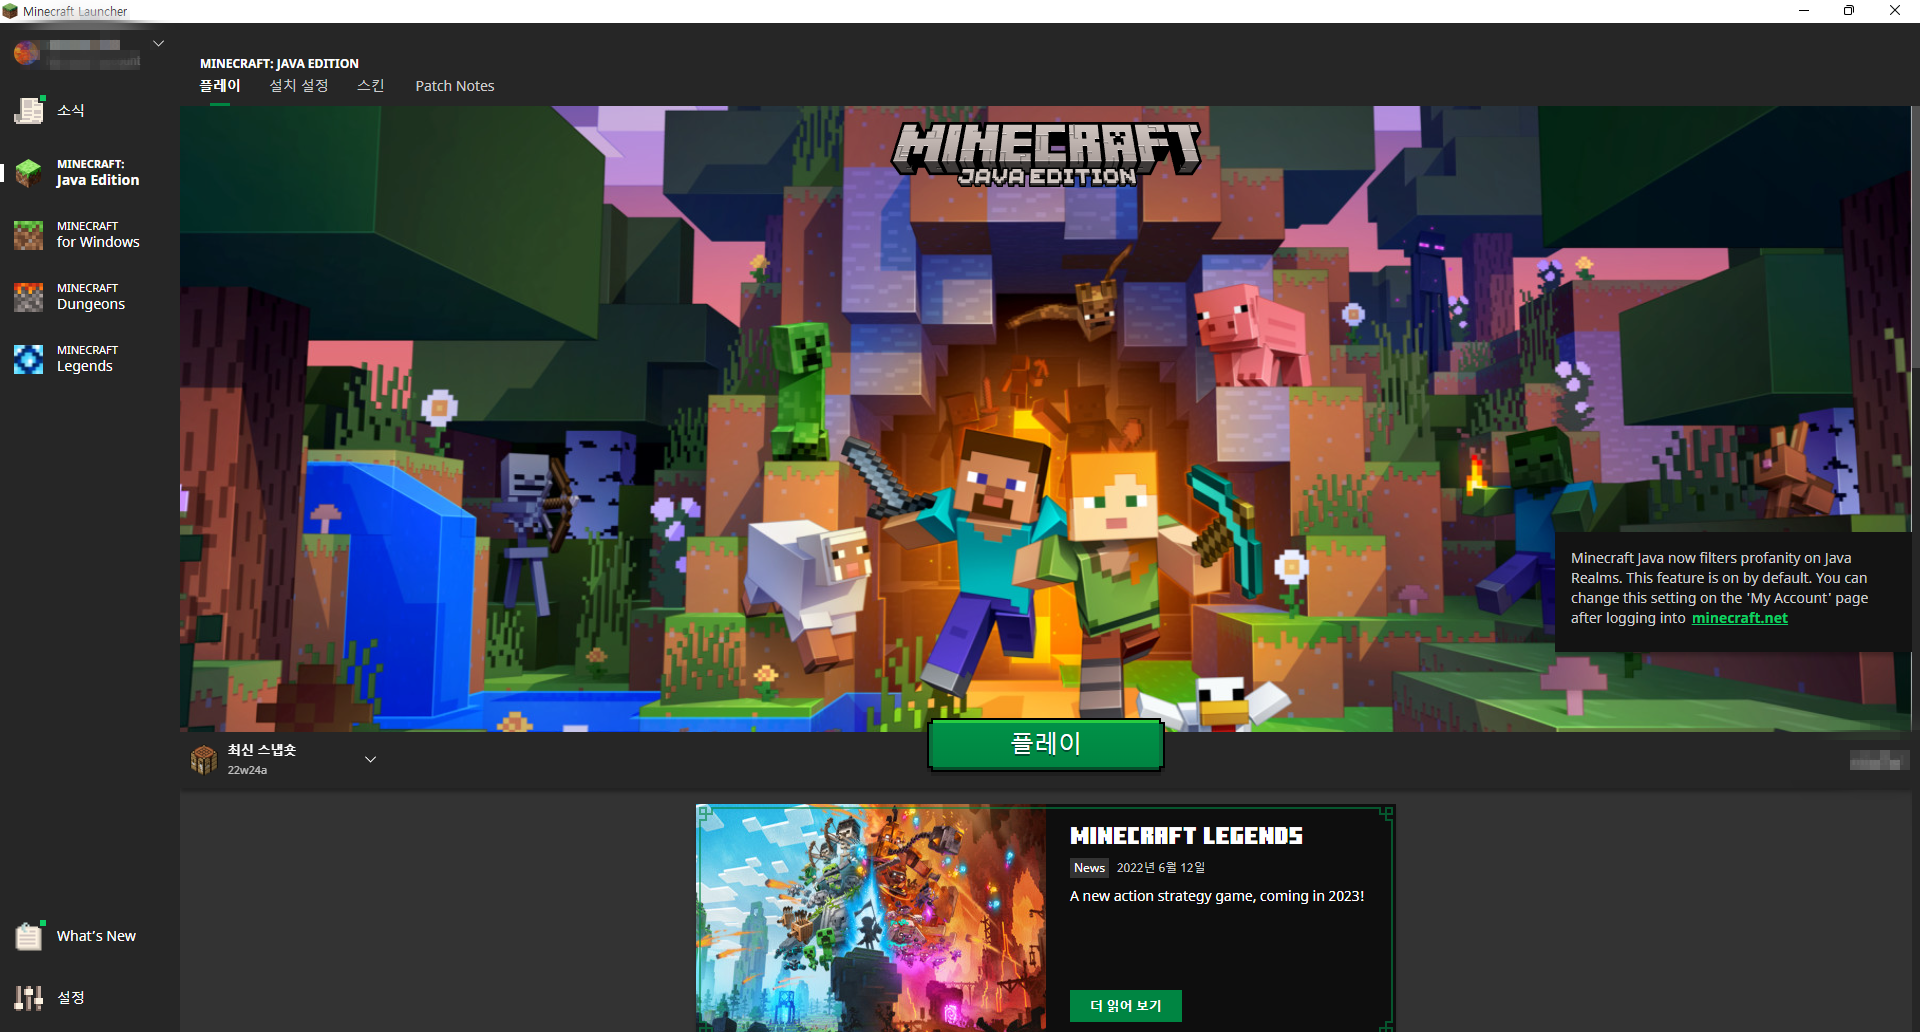Switch to the 설치 설정 tab
This screenshot has height=1032, width=1920.
[299, 86]
